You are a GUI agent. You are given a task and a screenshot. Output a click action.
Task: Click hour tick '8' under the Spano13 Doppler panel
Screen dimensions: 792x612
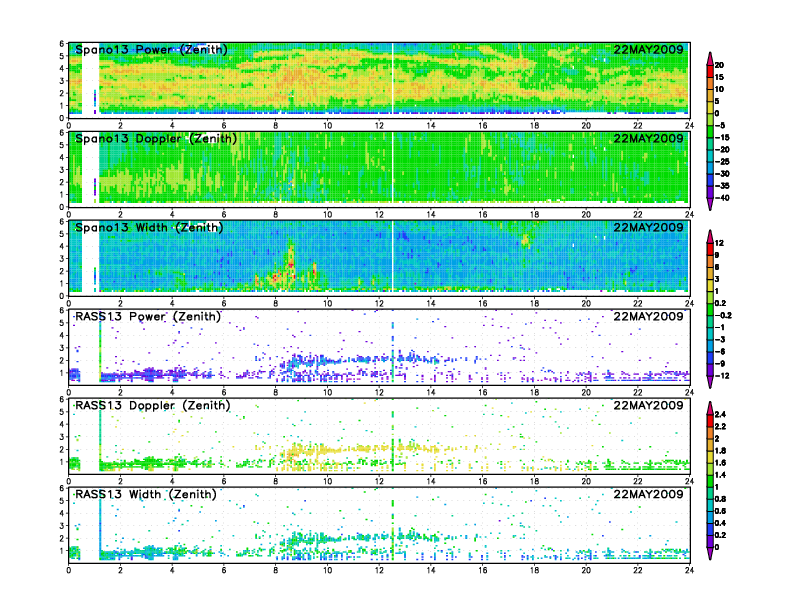(x=276, y=215)
